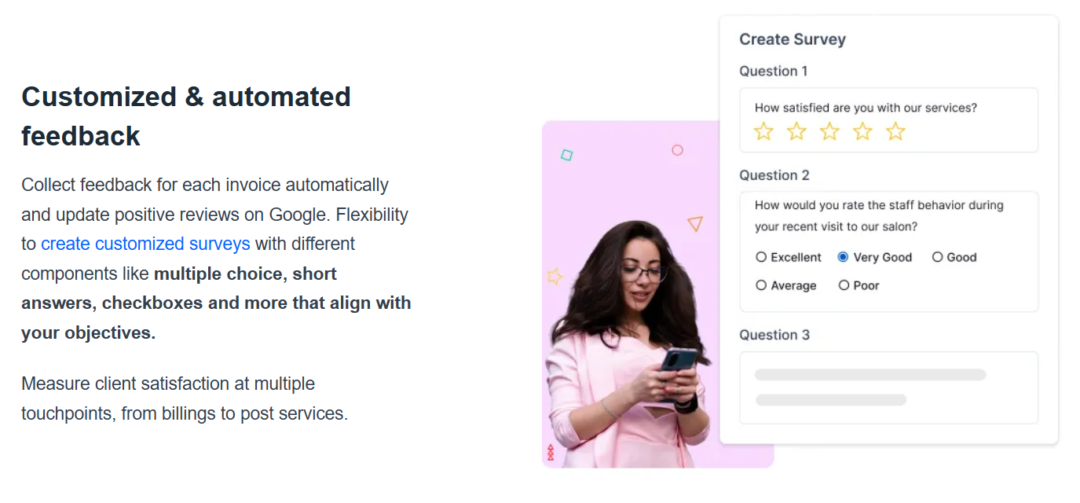This screenshot has width=1080, height=503.
Task: Select the Excellent radio option
Action: (761, 257)
